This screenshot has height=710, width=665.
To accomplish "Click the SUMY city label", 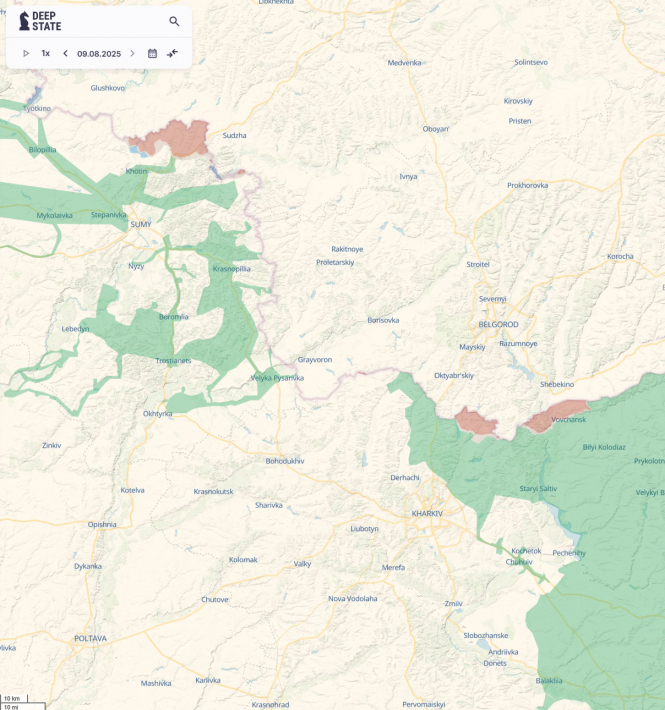I will (x=141, y=225).
